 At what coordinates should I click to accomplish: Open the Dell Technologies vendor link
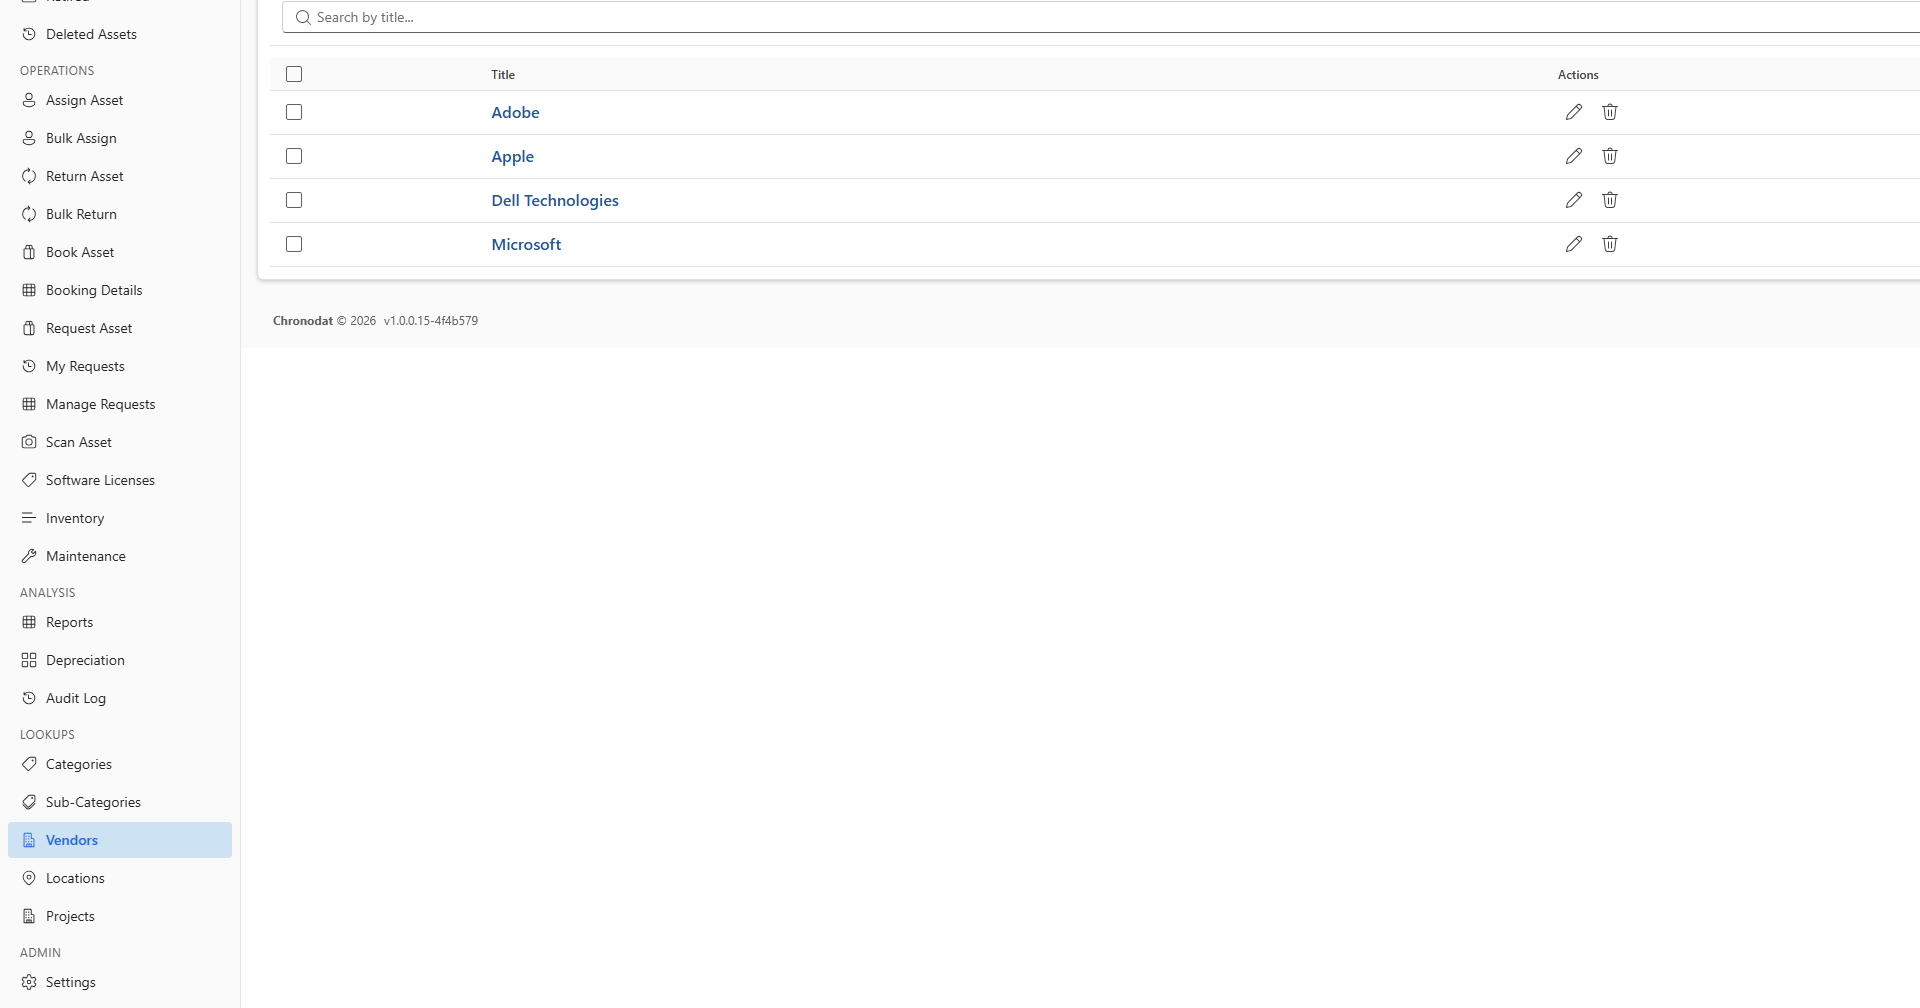click(555, 200)
